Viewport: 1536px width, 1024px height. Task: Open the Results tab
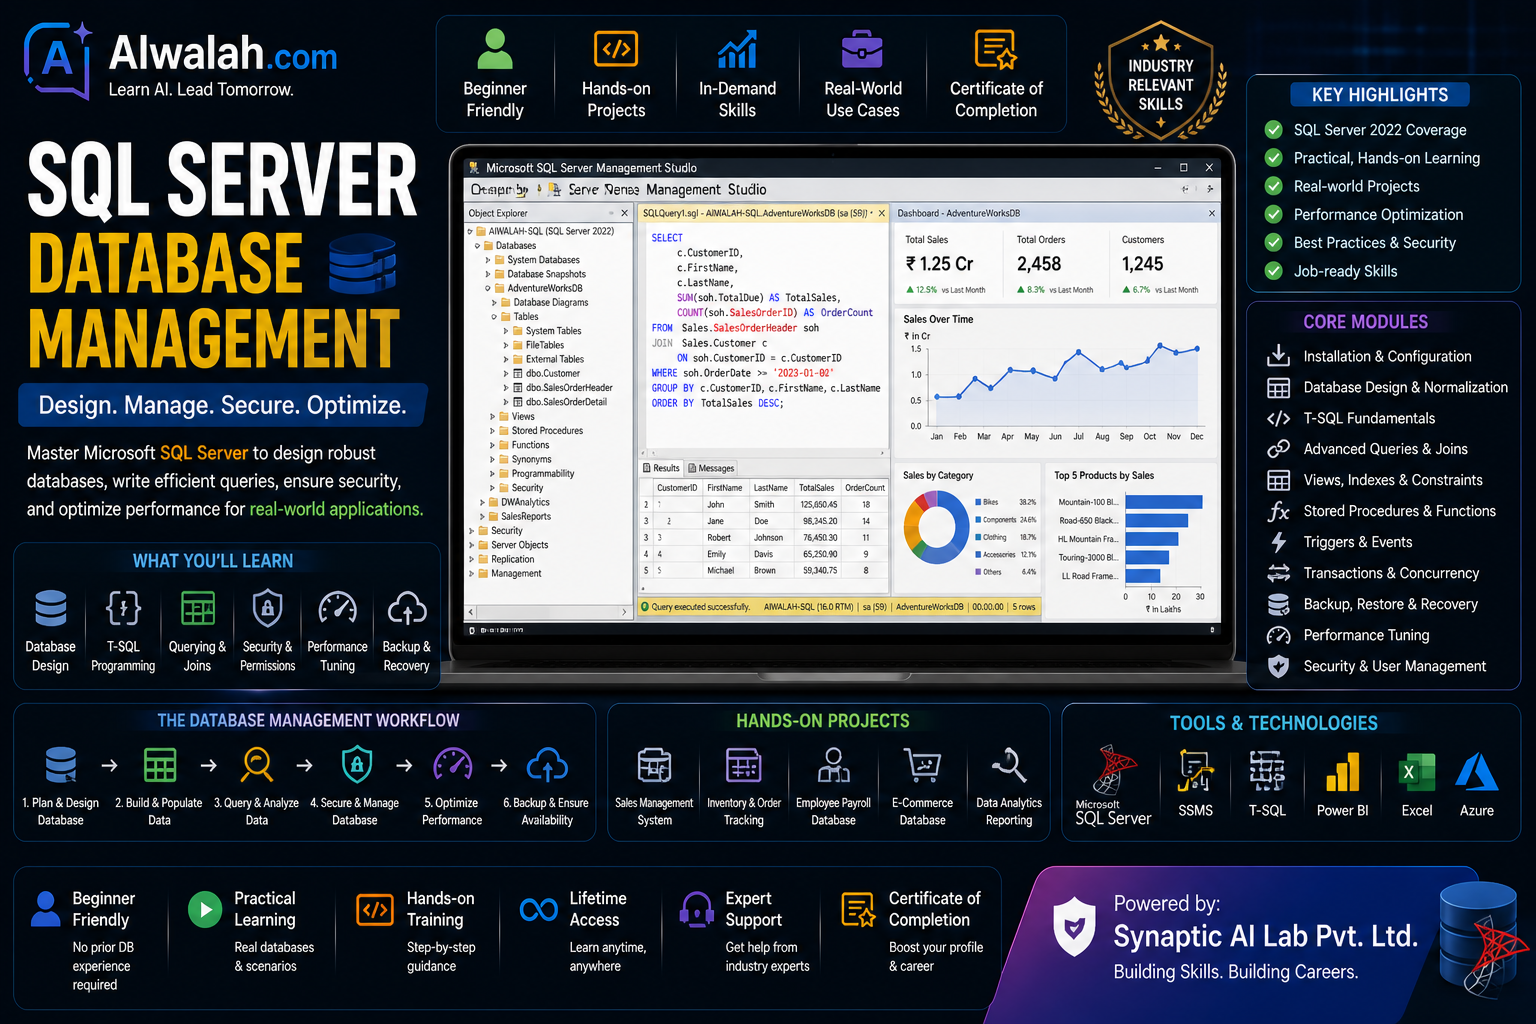coord(661,468)
